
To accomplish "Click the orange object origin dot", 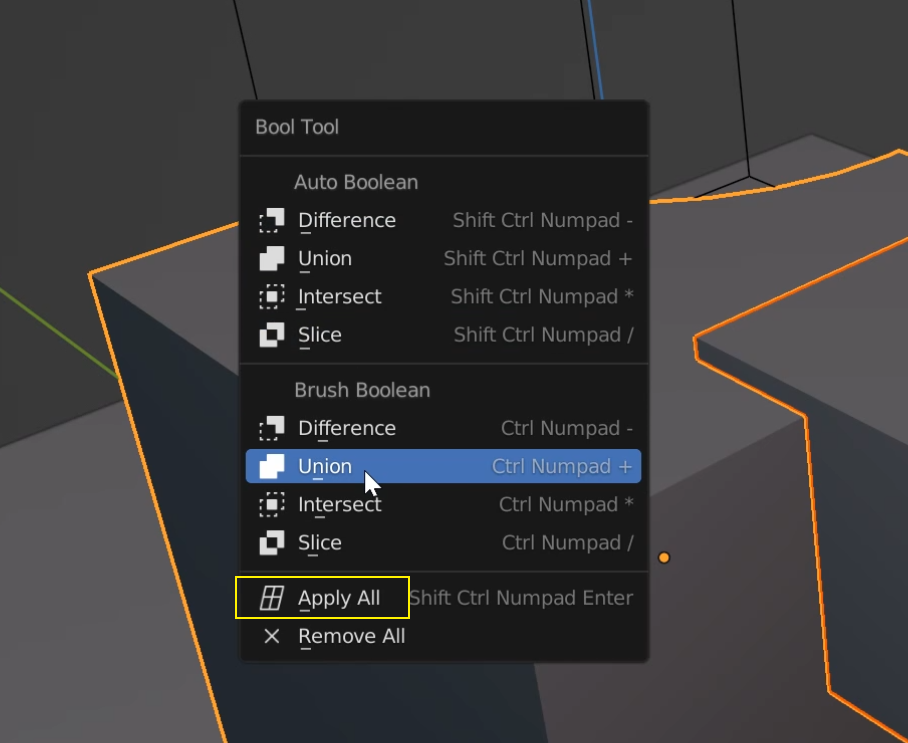I will click(664, 558).
